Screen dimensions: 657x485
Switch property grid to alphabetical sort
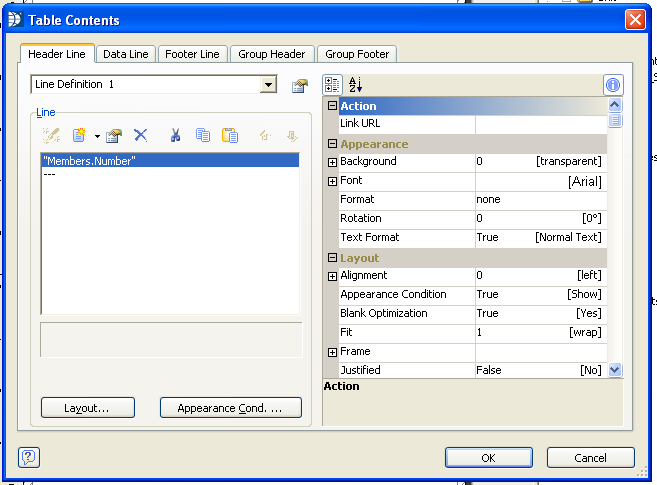[356, 85]
